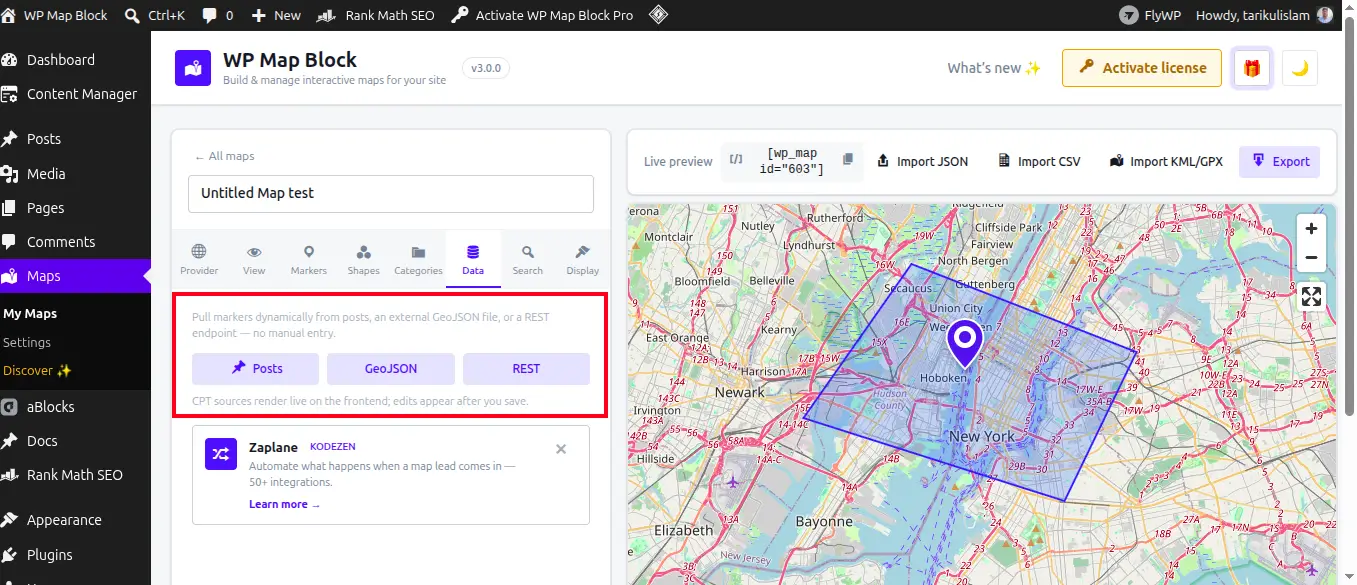1357x585 pixels.
Task: Open Ctrl+K search in admin bar
Action: pos(156,15)
